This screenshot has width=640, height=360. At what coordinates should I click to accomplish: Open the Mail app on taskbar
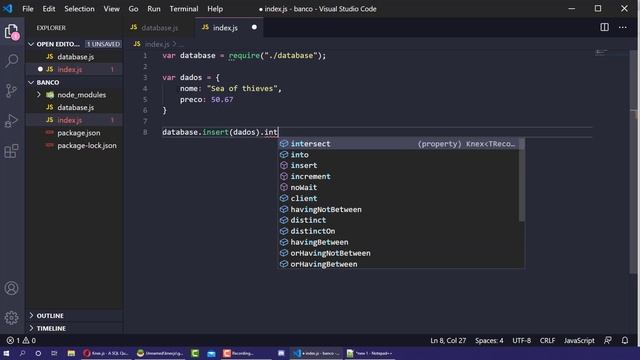(x=211, y=353)
